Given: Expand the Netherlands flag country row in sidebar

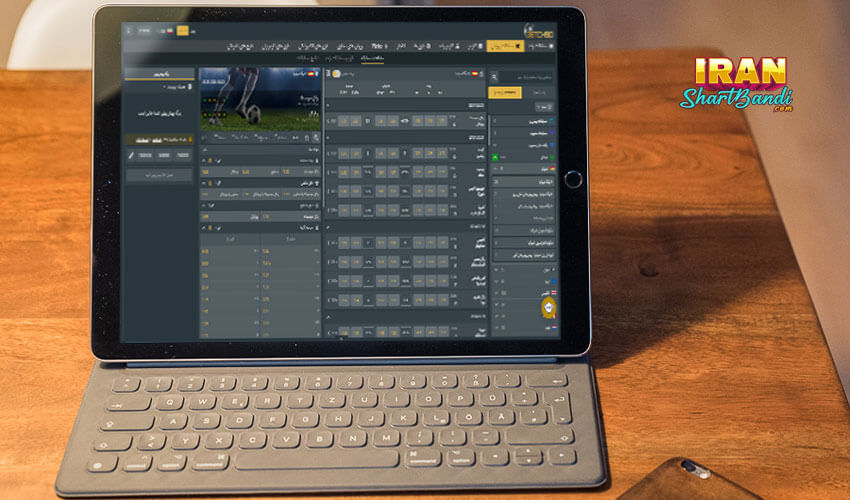Looking at the screenshot, I should tap(525, 328).
